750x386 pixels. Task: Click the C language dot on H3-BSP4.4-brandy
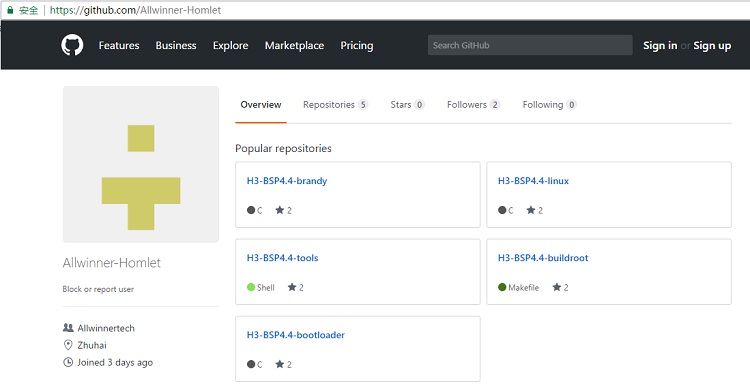pos(251,210)
